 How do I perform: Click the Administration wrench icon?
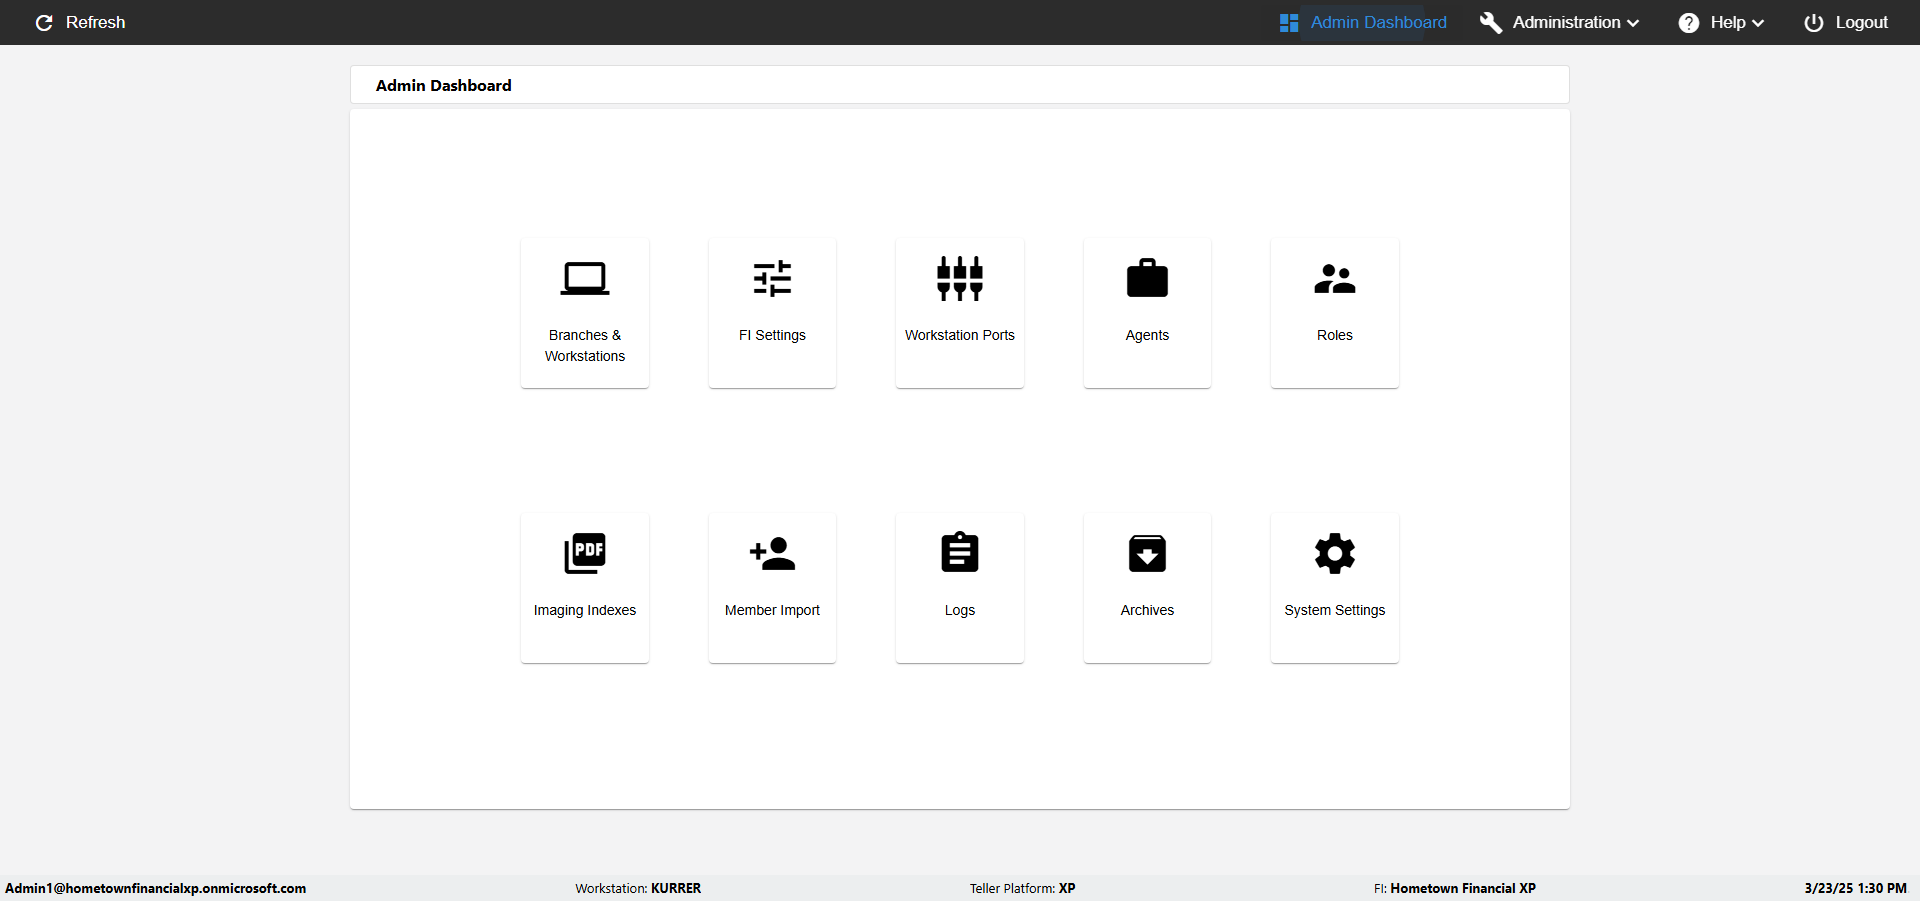pos(1491,22)
